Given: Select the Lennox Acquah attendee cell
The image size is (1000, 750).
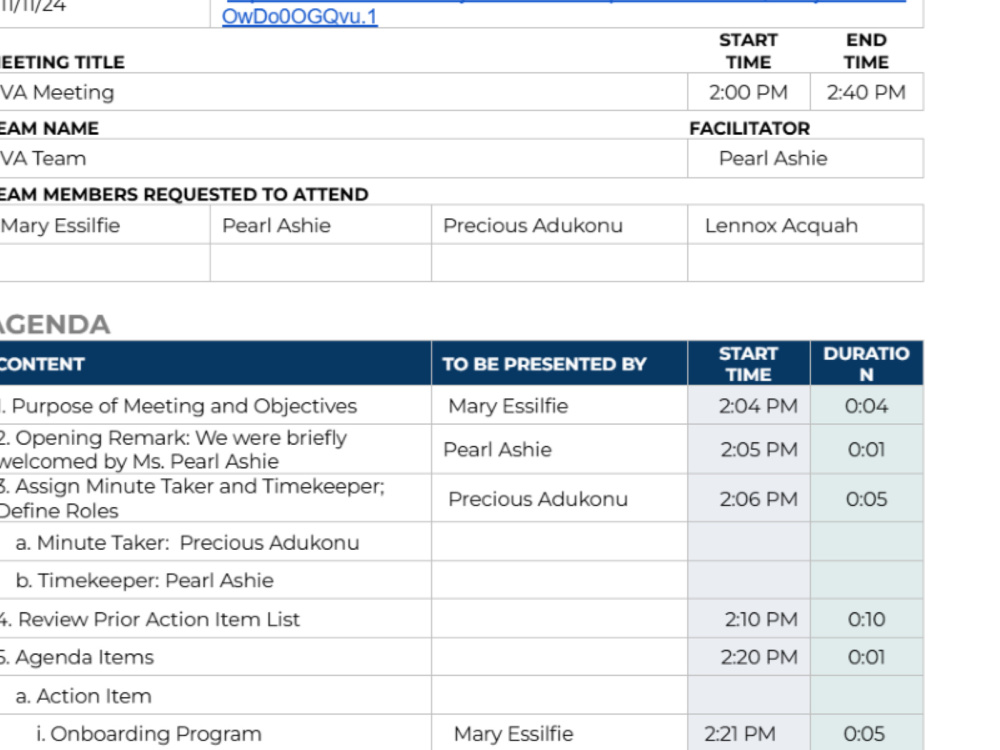Looking at the screenshot, I should (805, 225).
